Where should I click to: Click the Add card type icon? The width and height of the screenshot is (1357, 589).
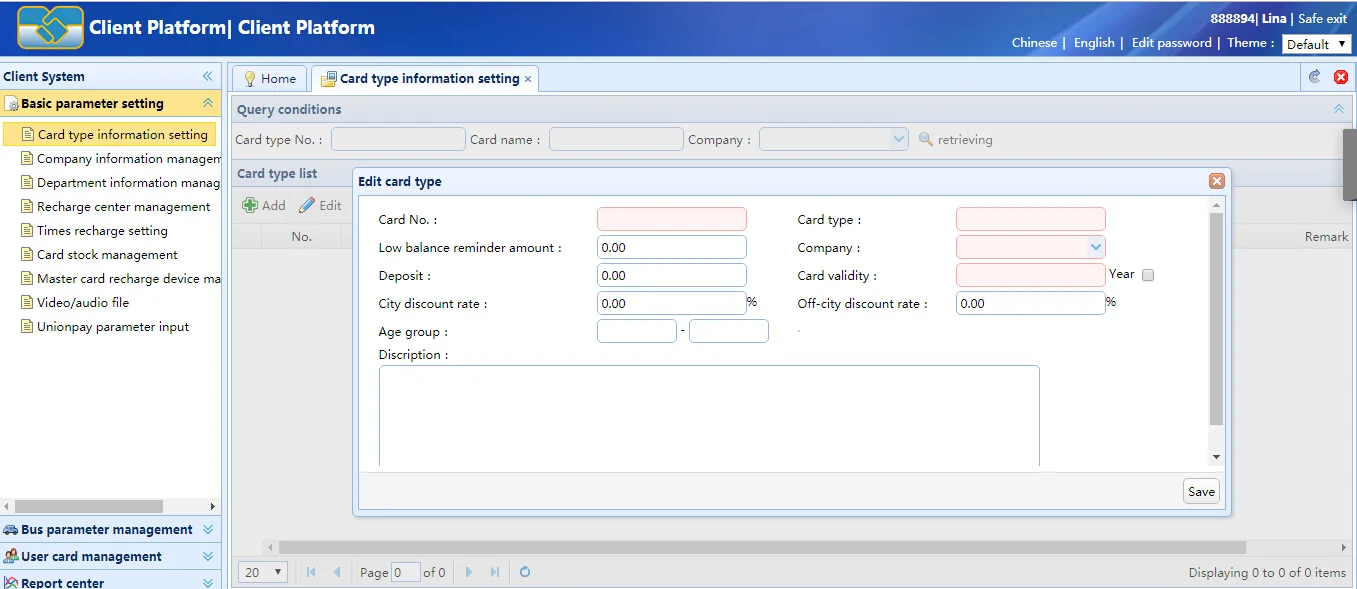[250, 205]
